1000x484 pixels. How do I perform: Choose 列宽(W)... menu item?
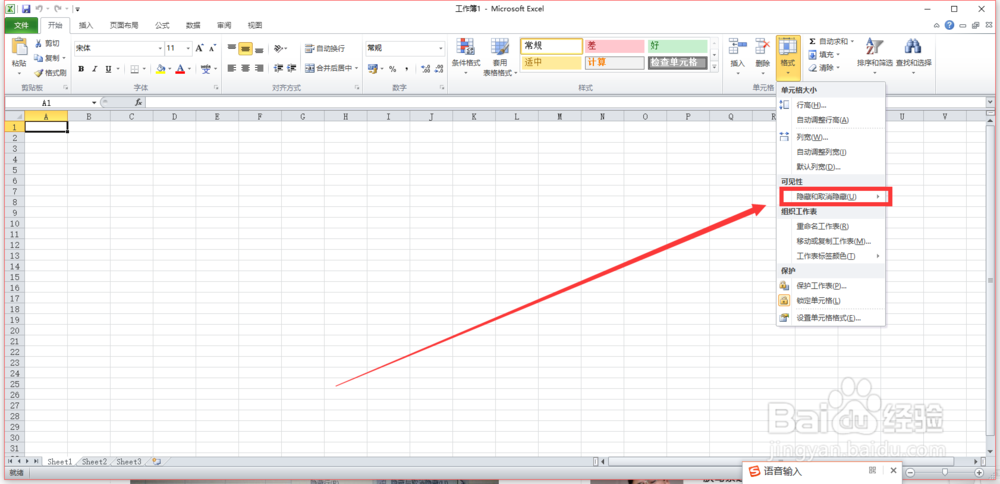(x=830, y=137)
